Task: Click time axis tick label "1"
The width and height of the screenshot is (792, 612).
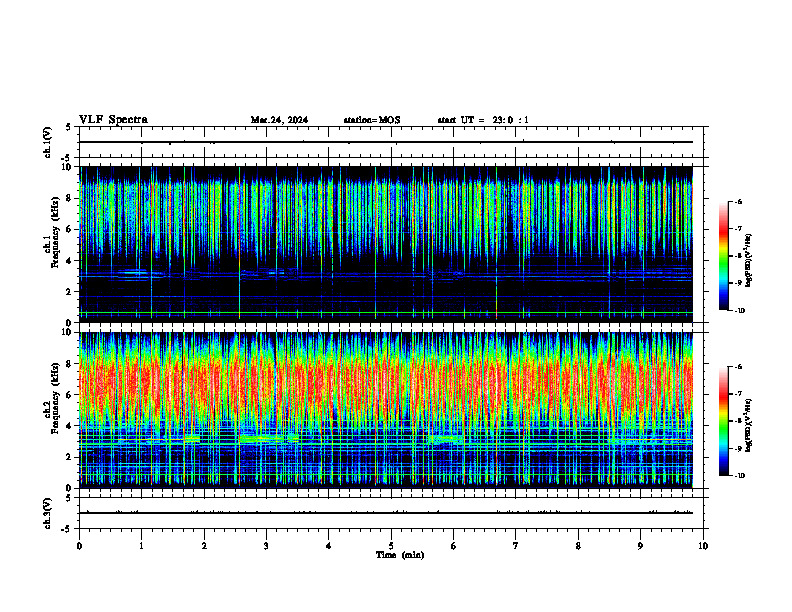Action: [x=141, y=546]
